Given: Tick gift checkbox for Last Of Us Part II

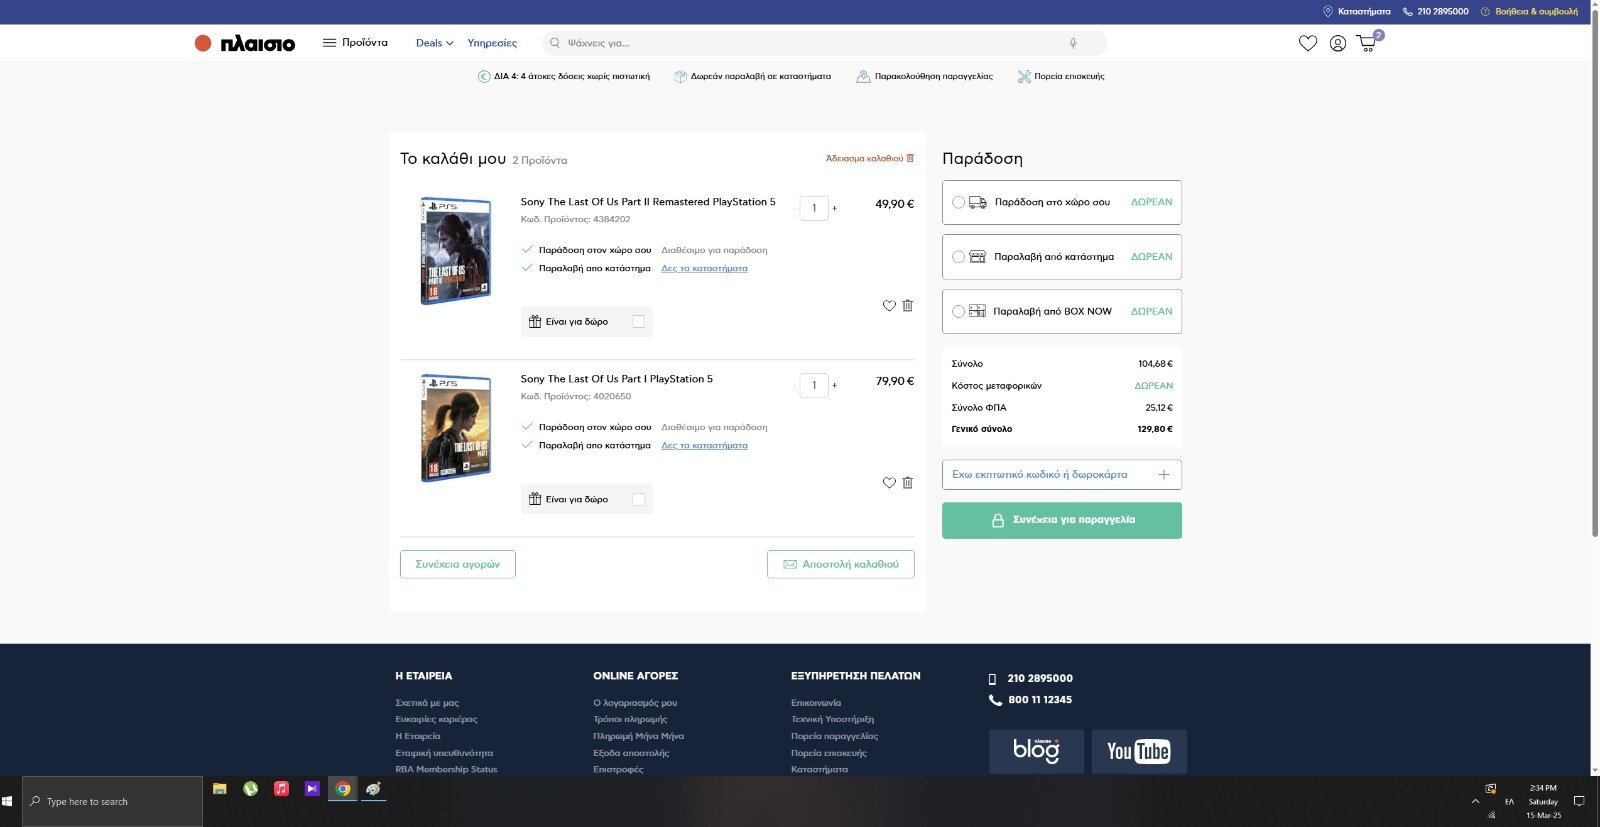Looking at the screenshot, I should coord(639,322).
